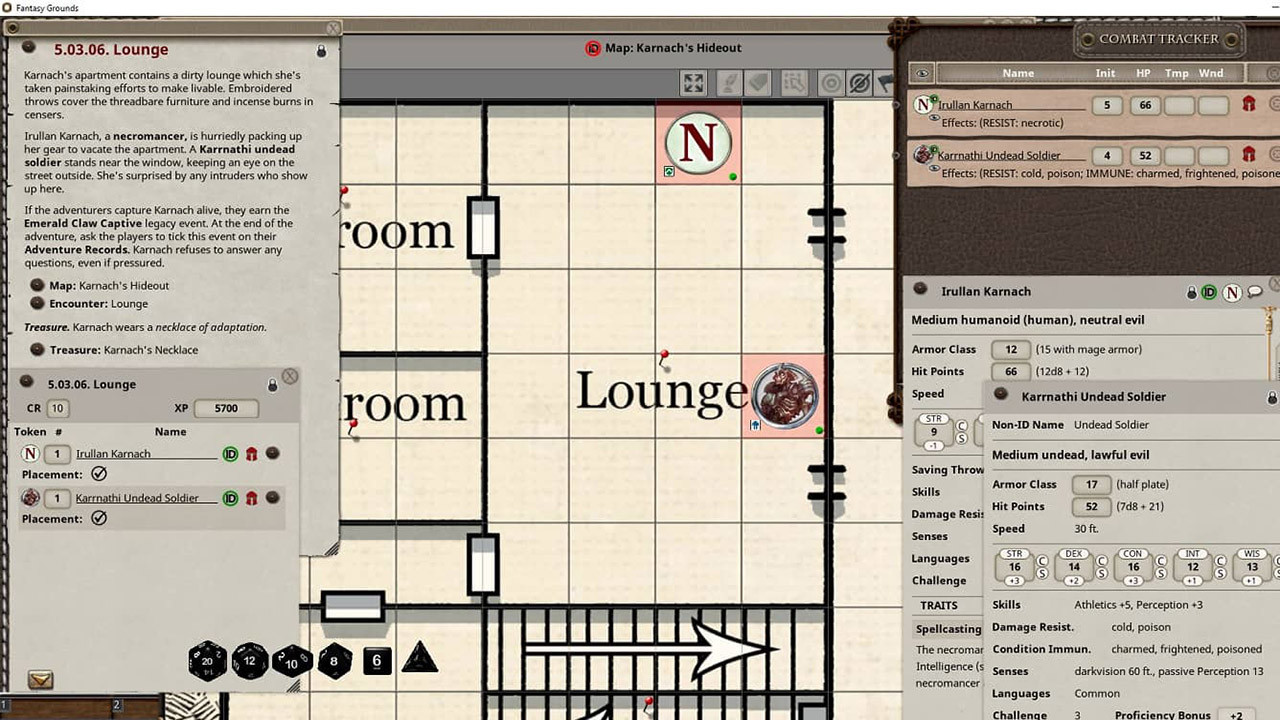Roll the d20 die in the dice tray
This screenshot has height=720, width=1280.
(x=208, y=660)
